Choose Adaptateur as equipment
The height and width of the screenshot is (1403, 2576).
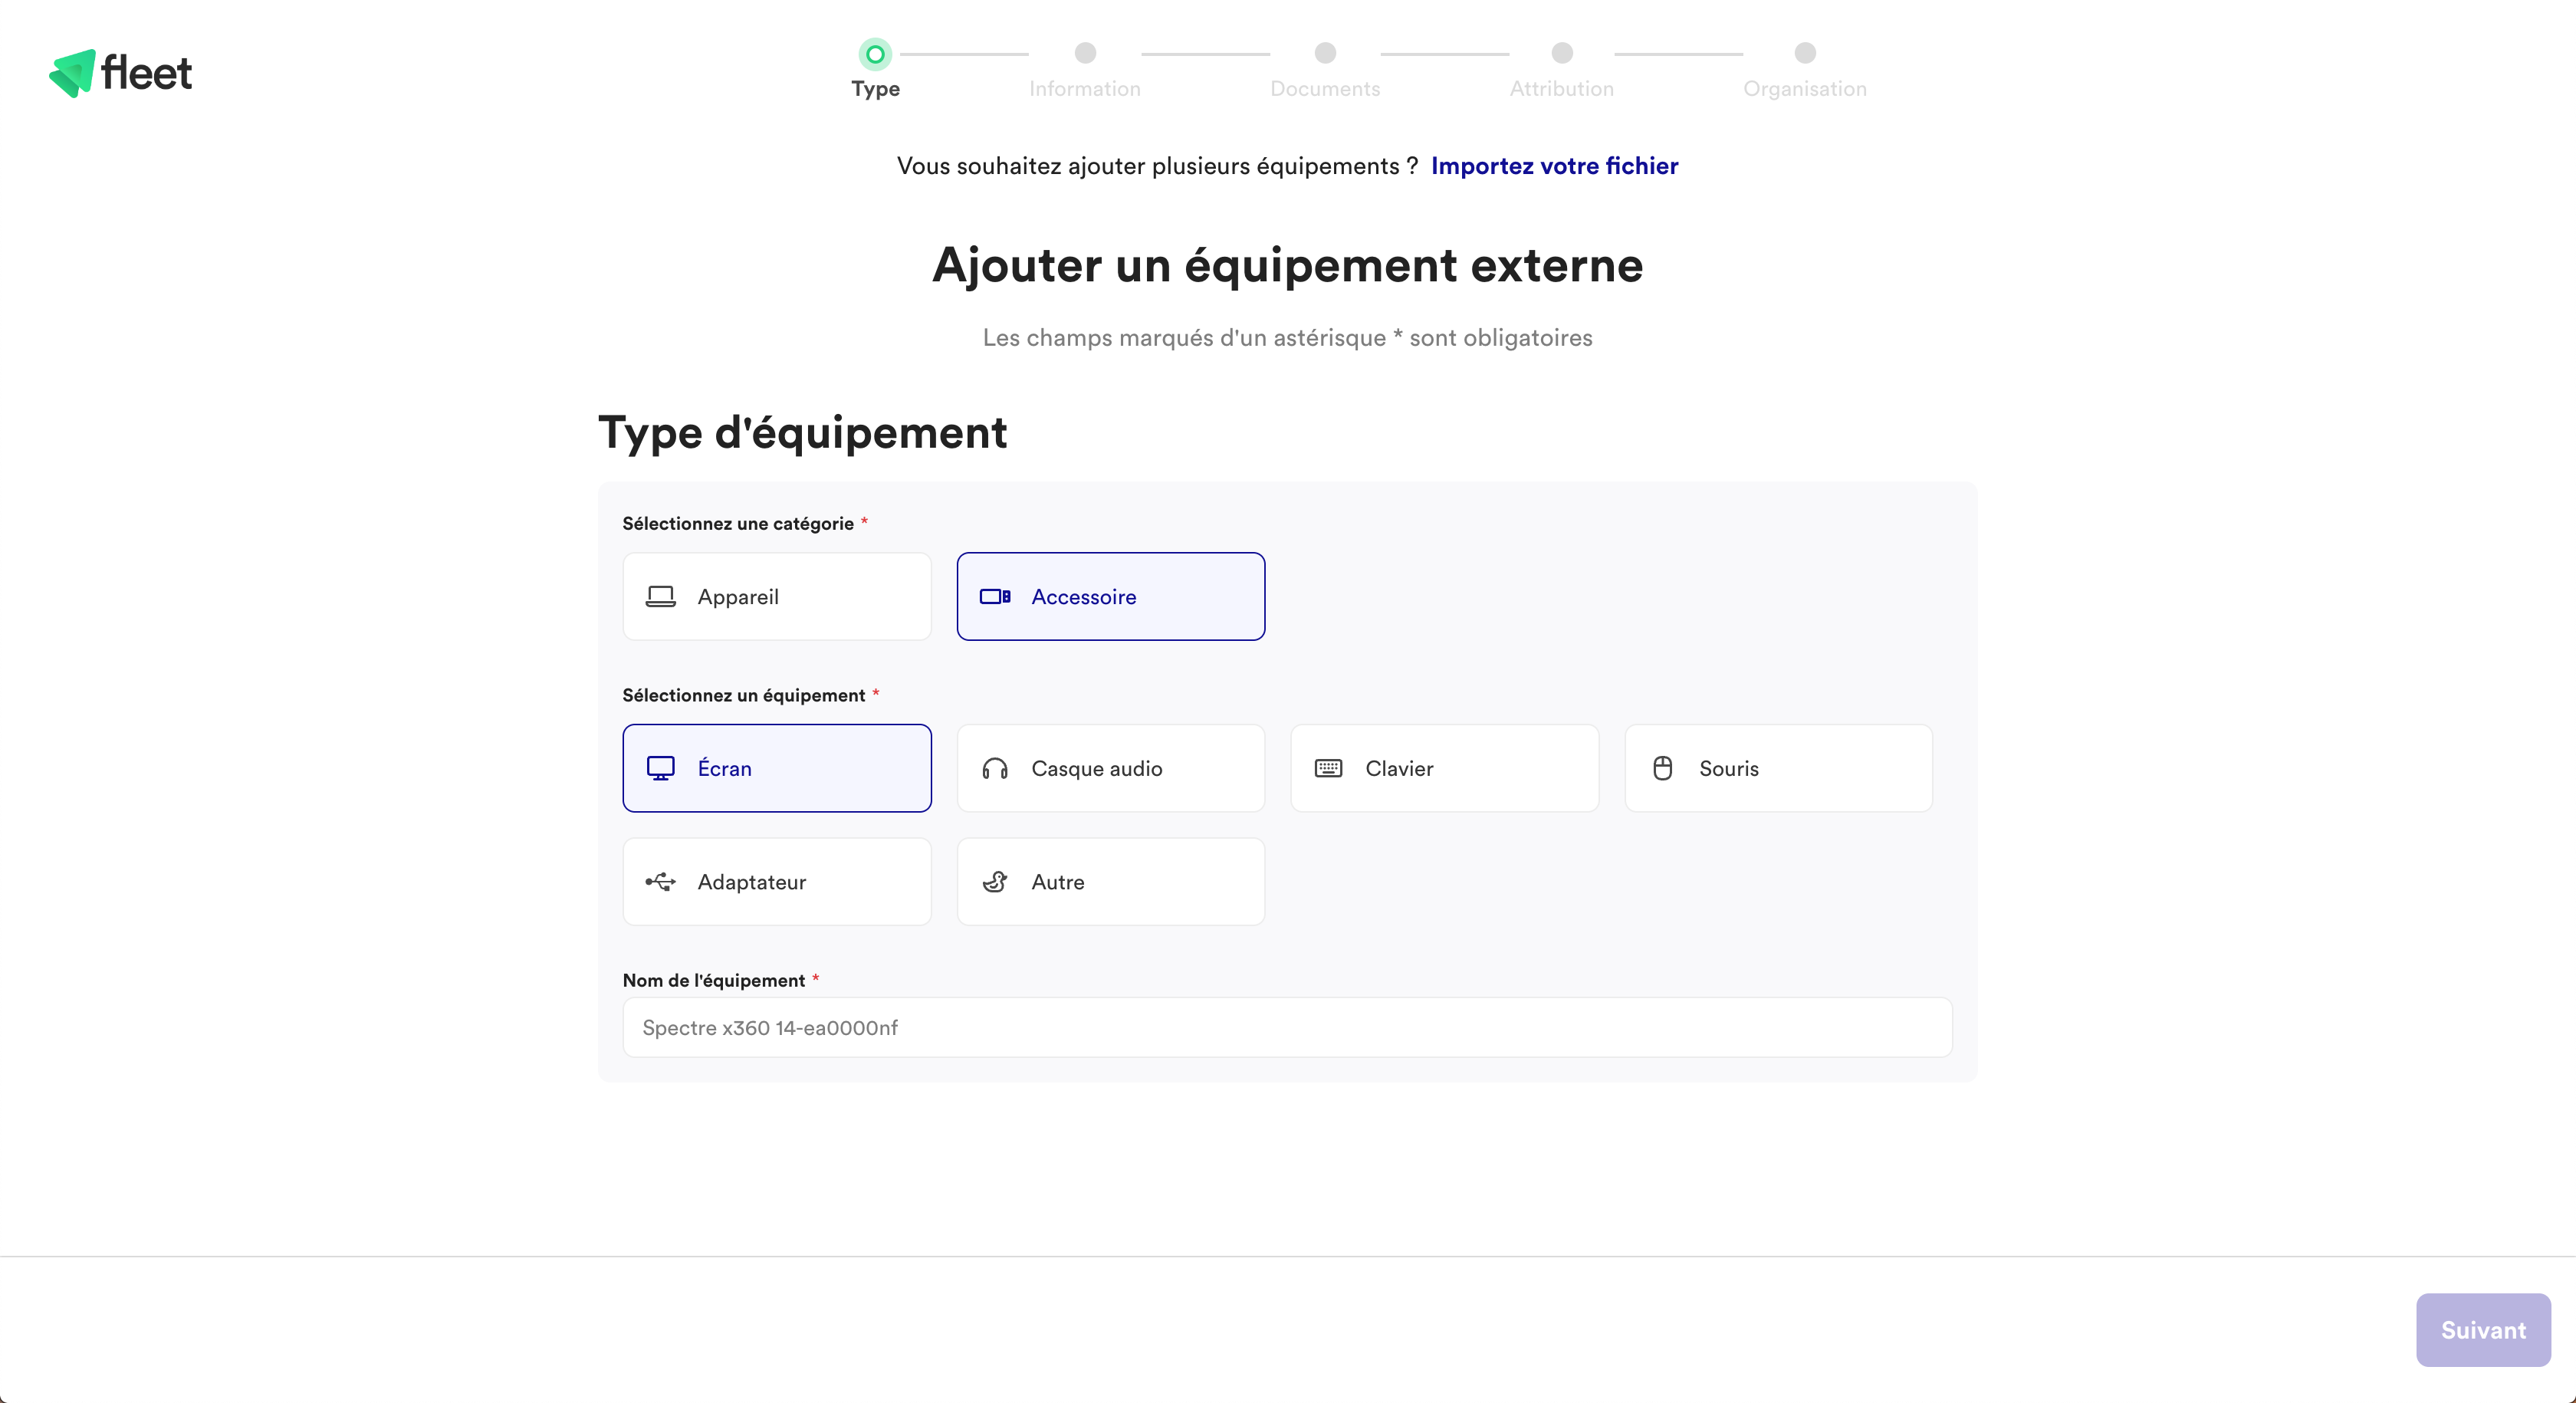[777, 882]
